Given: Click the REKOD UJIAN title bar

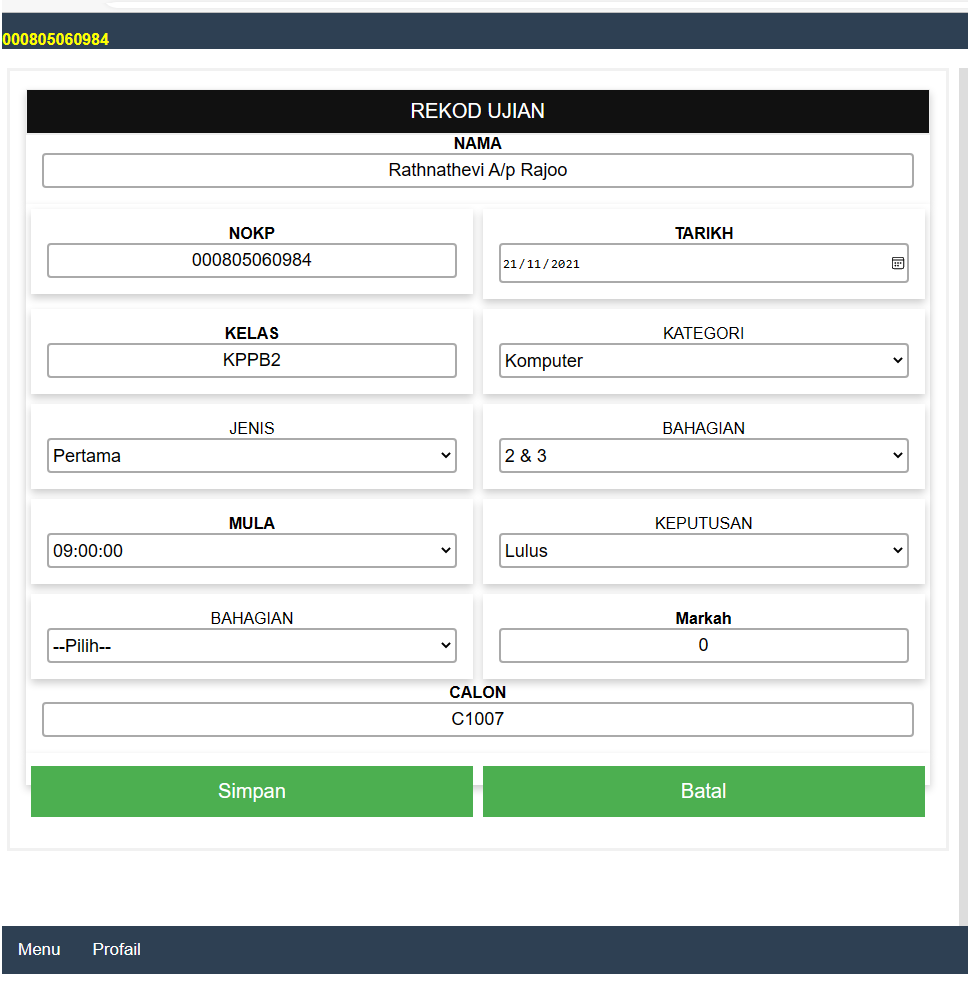Looking at the screenshot, I should pyautogui.click(x=477, y=111).
